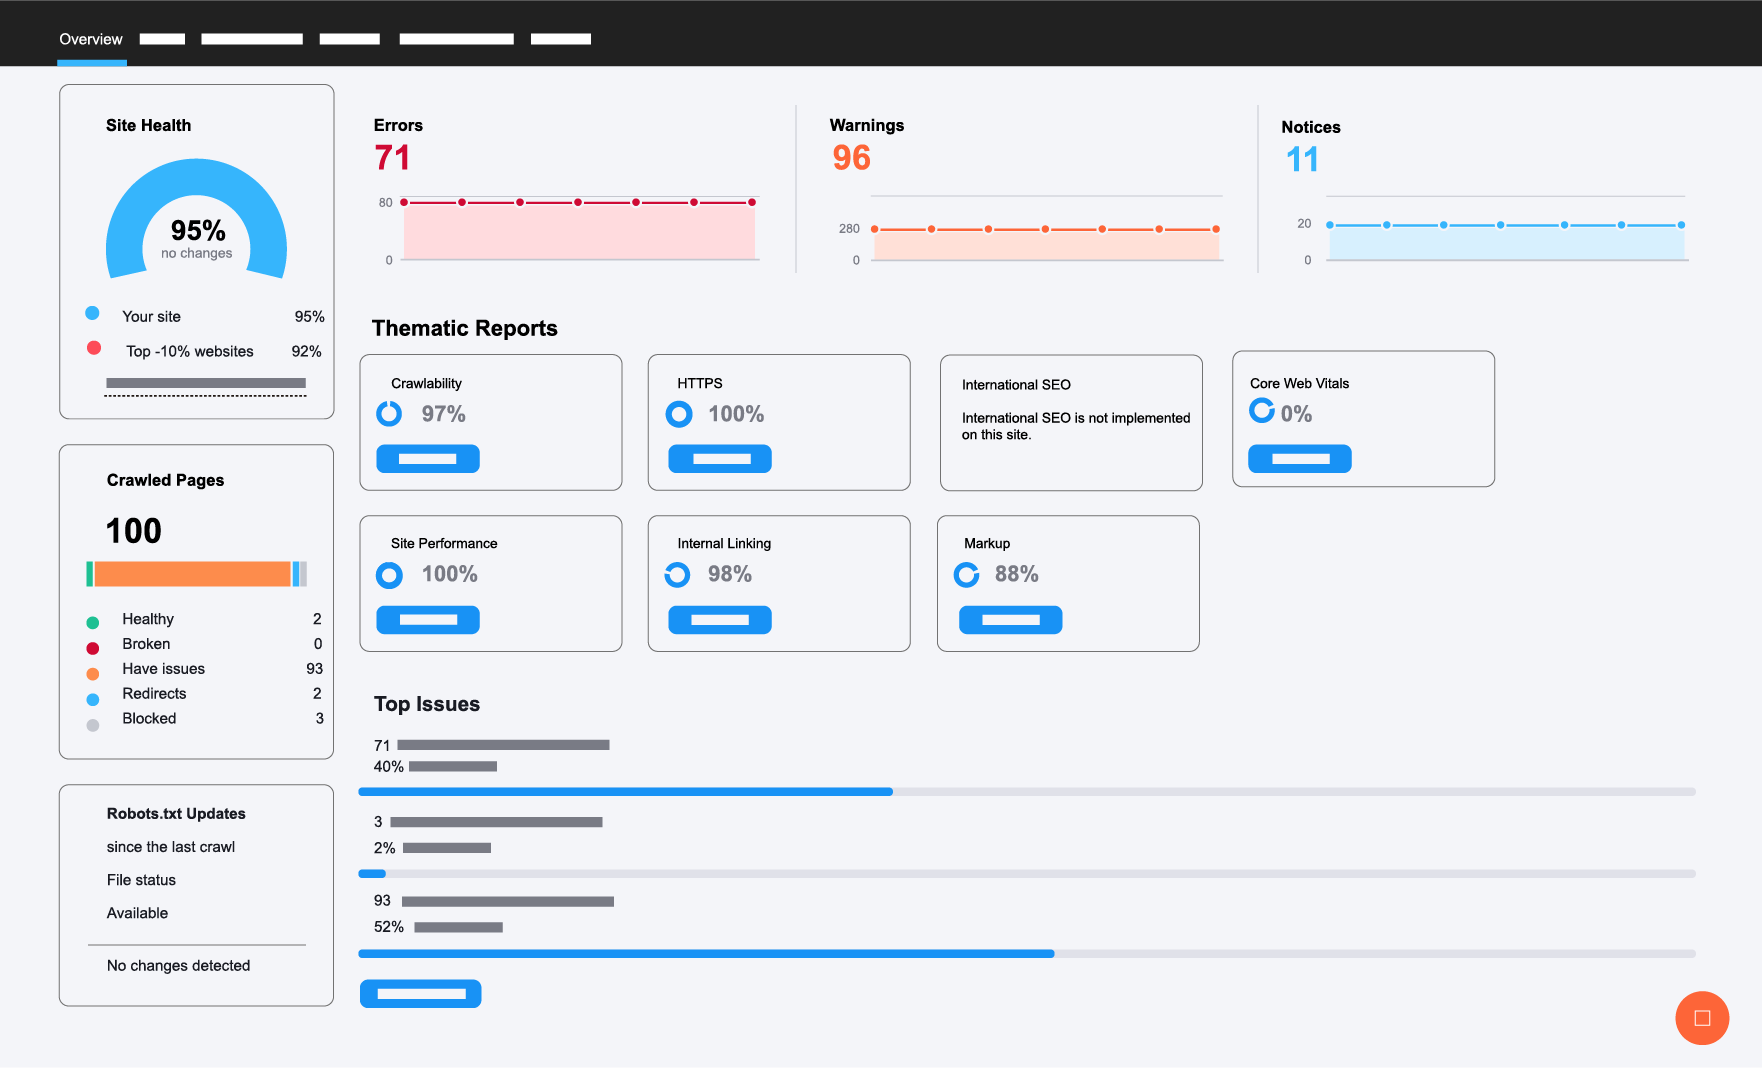This screenshot has width=1762, height=1068.
Task: Click the Site Performance donut icon
Action: (389, 575)
